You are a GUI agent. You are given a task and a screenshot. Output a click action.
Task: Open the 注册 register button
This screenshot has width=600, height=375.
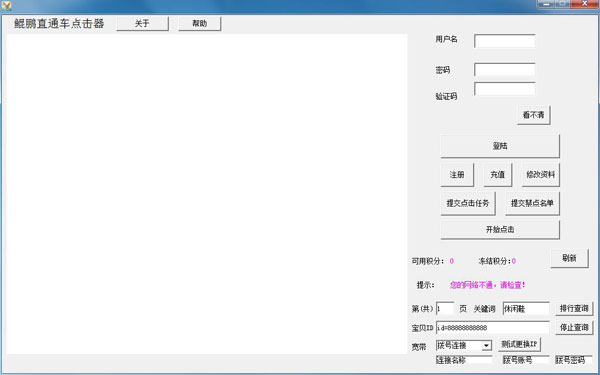click(457, 174)
